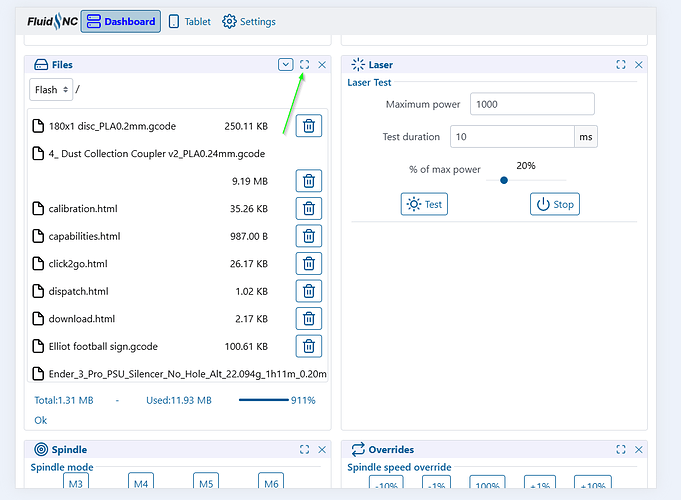Screen dimensions: 681x500
Task: Click the FluidNC logo
Action: pyautogui.click(x=51, y=21)
